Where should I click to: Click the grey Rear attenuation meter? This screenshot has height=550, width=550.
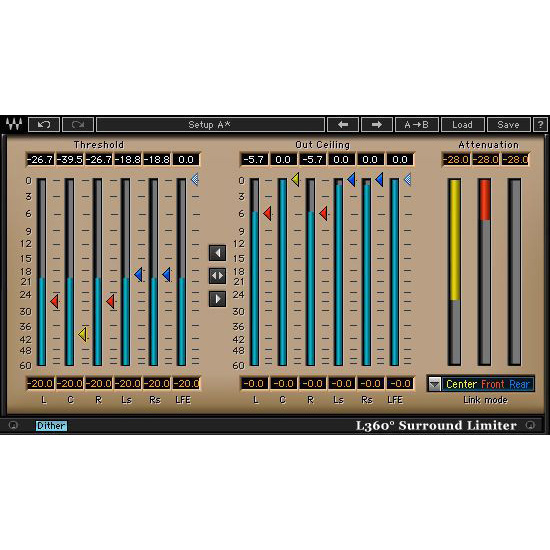click(515, 272)
